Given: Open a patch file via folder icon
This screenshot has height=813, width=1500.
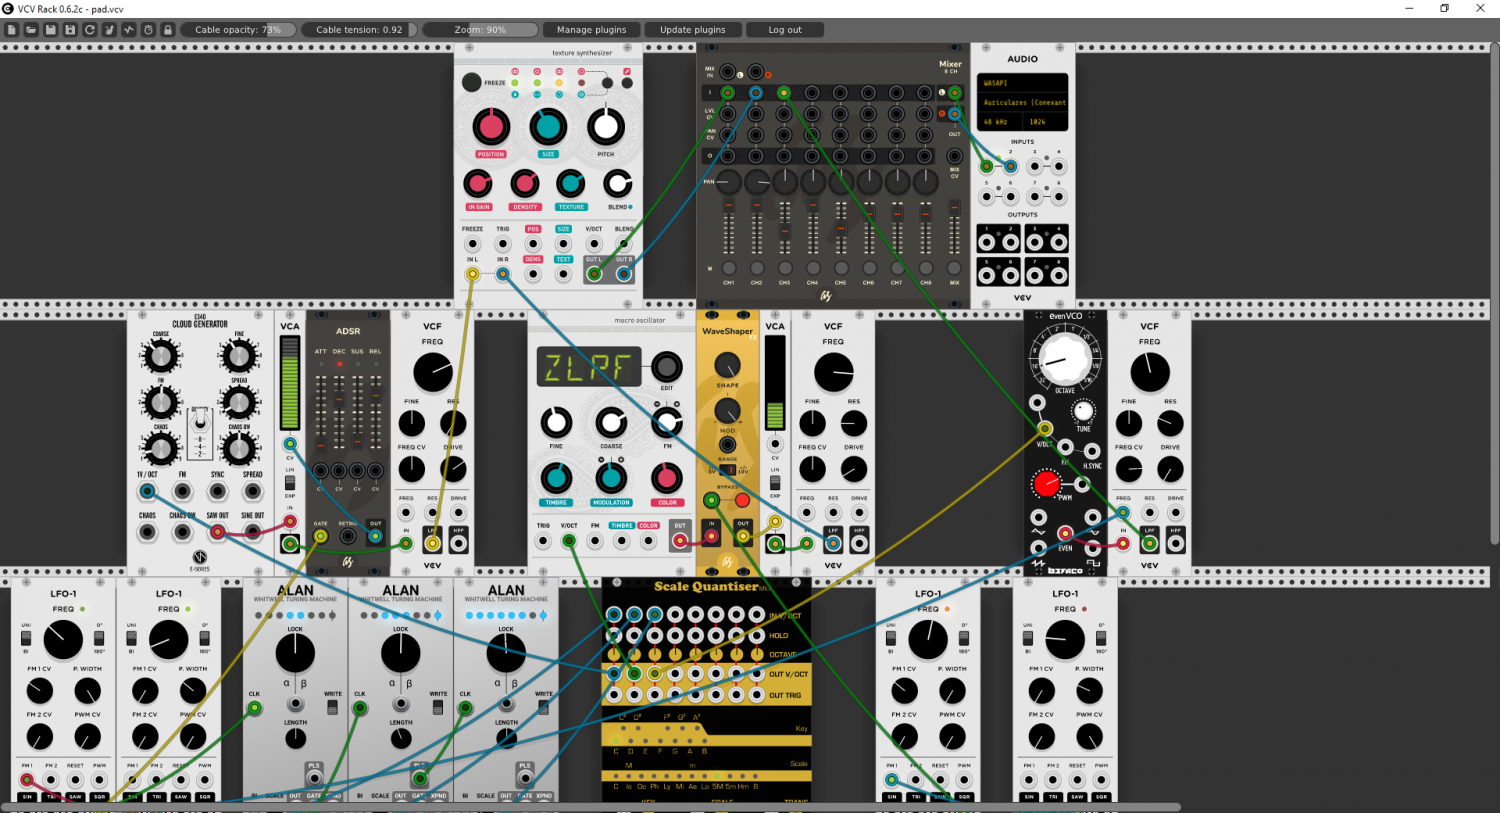Looking at the screenshot, I should pyautogui.click(x=31, y=30).
